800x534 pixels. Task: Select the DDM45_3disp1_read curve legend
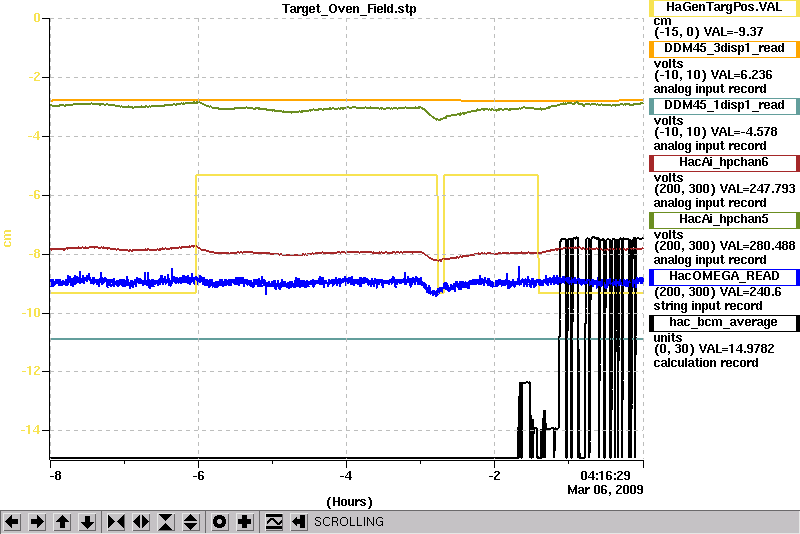[x=724, y=48]
